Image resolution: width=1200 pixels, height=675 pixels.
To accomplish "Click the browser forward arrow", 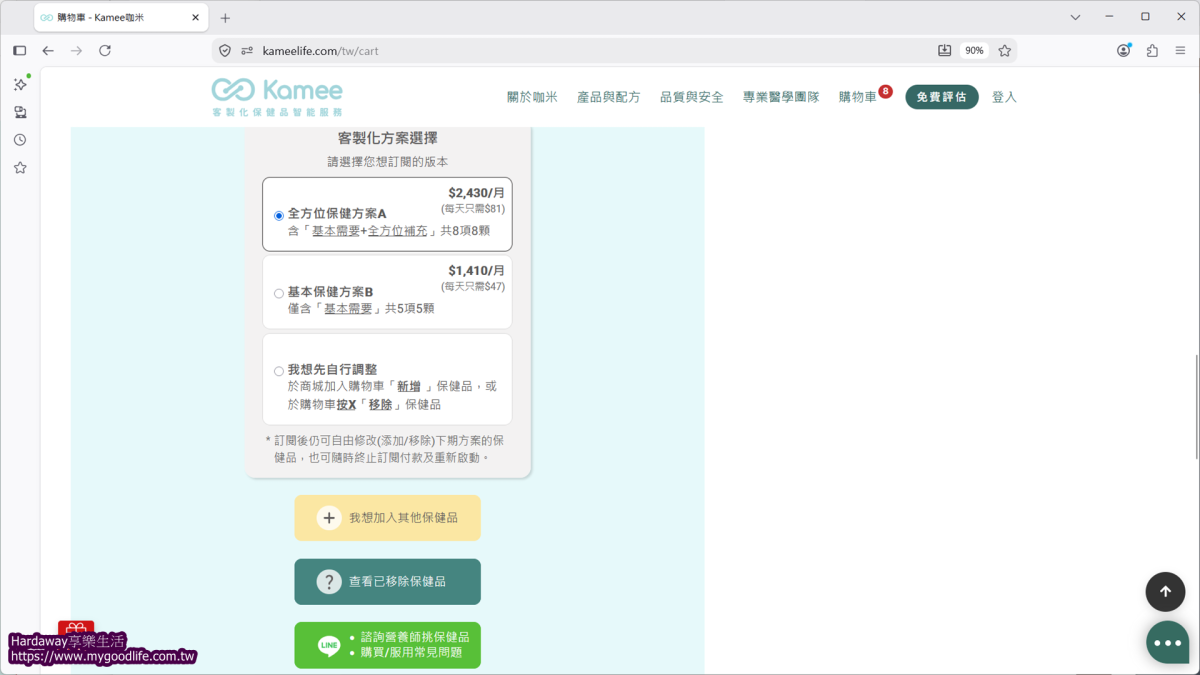I will (76, 50).
